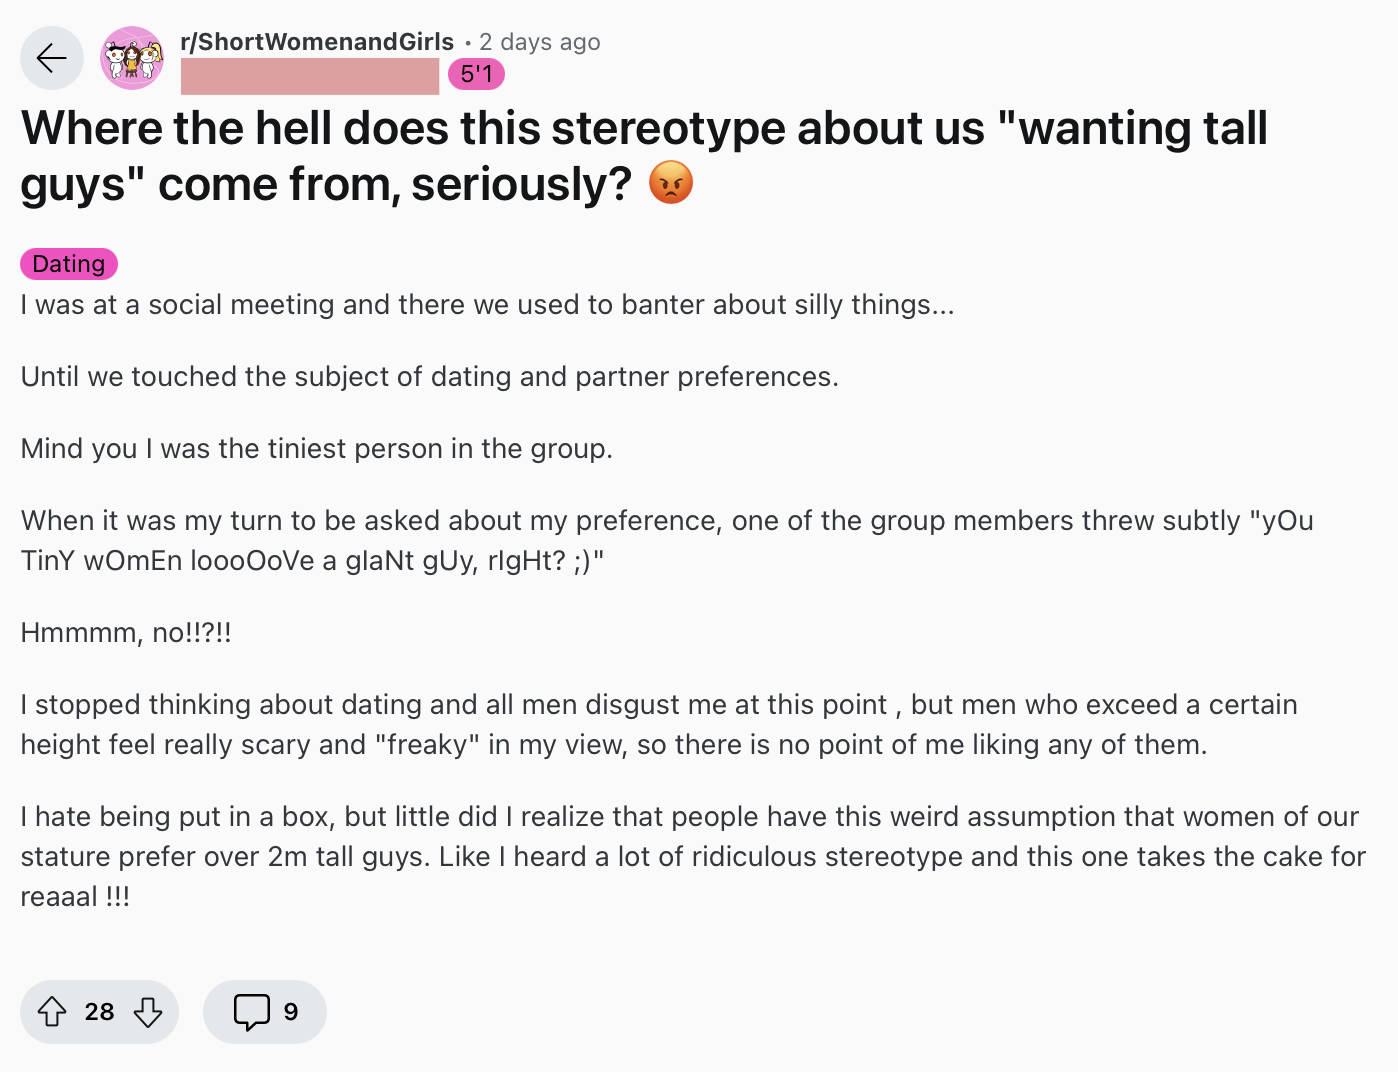Click the pink 5'1 user flair

pos(476,74)
